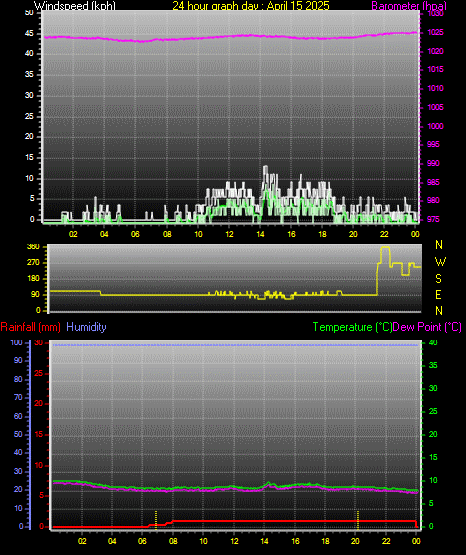Click yellow dotted marker near hour 07 in rainfall chart
Viewport: 466px width, 555px height.
[156, 520]
